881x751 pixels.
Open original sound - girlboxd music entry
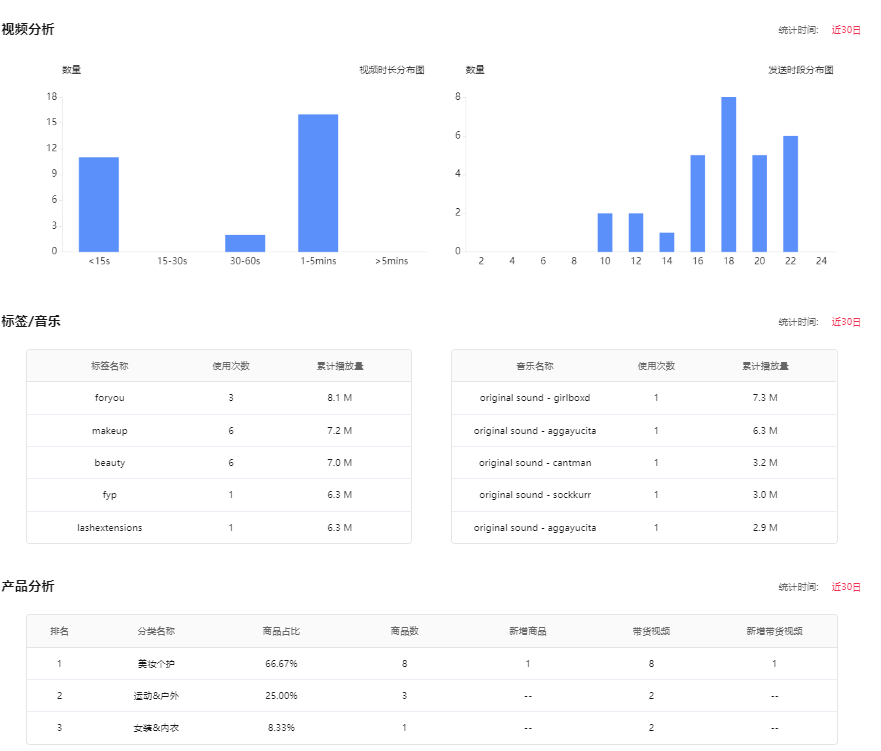coord(535,398)
